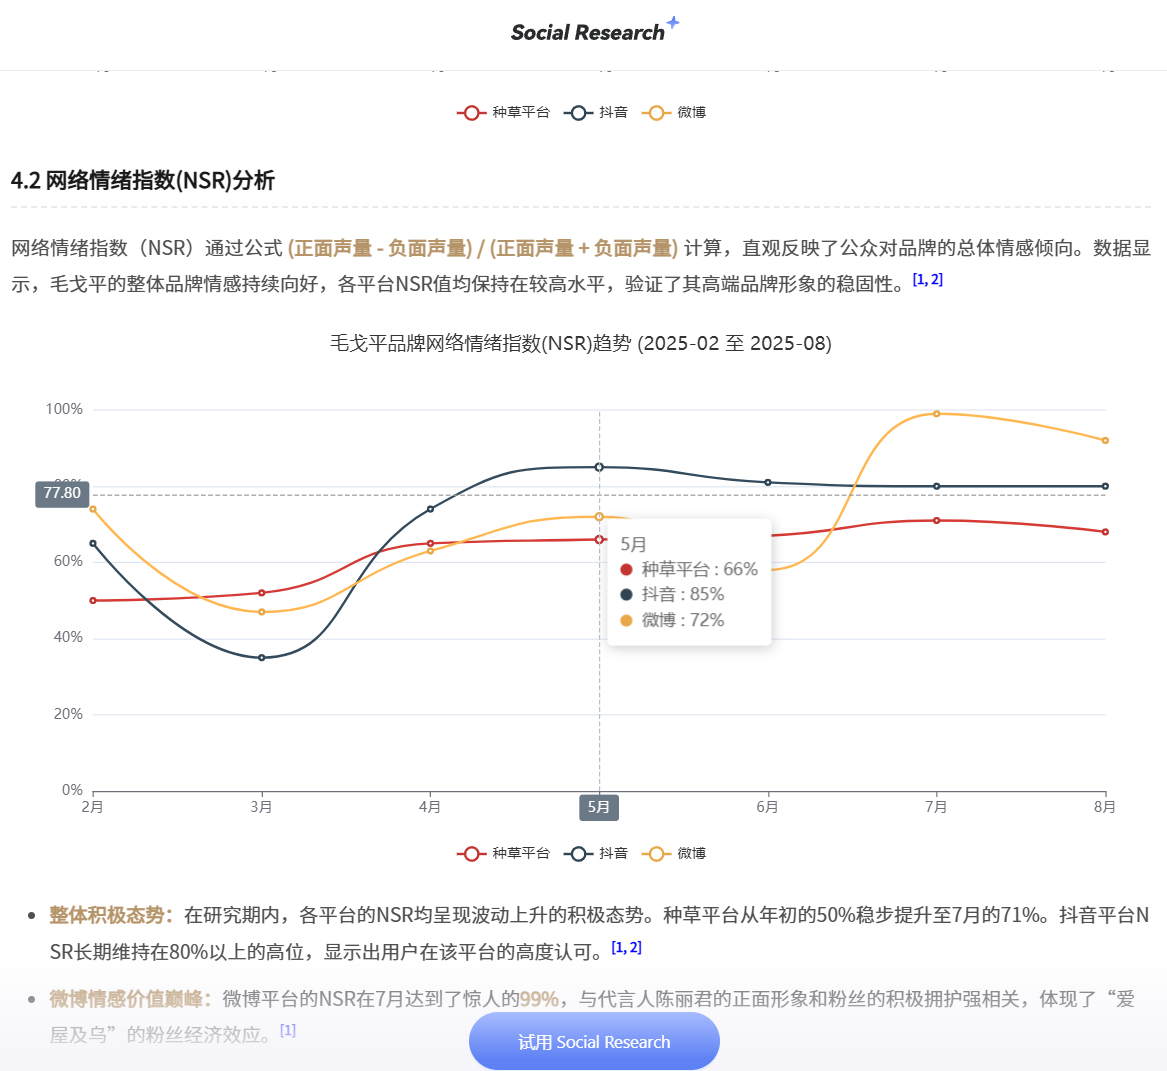Click the 77.80 y-axis pointer label

point(63,493)
